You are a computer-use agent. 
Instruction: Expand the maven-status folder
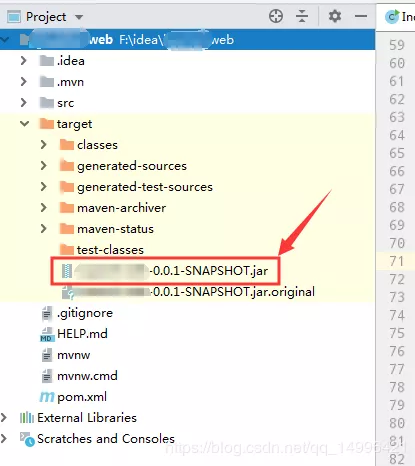tap(43, 229)
